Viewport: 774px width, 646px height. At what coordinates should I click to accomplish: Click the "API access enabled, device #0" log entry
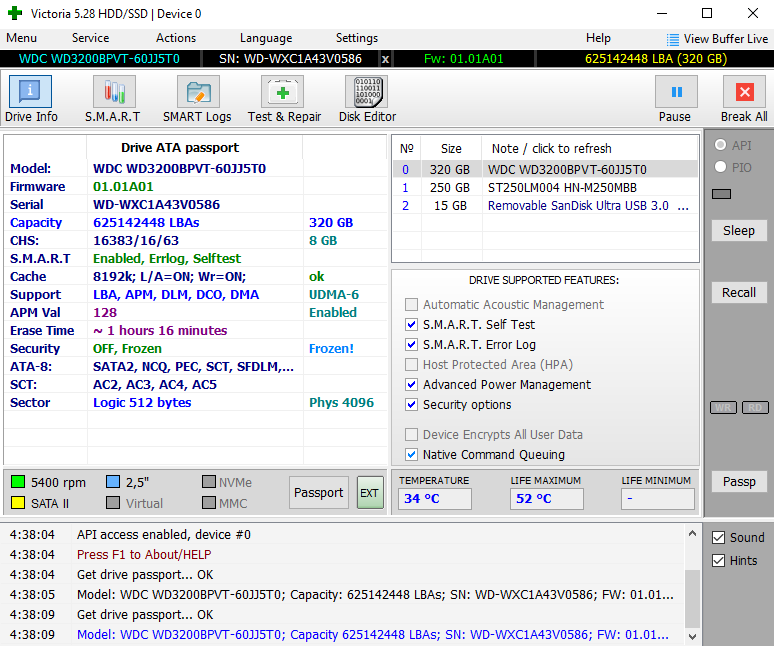coord(163,534)
